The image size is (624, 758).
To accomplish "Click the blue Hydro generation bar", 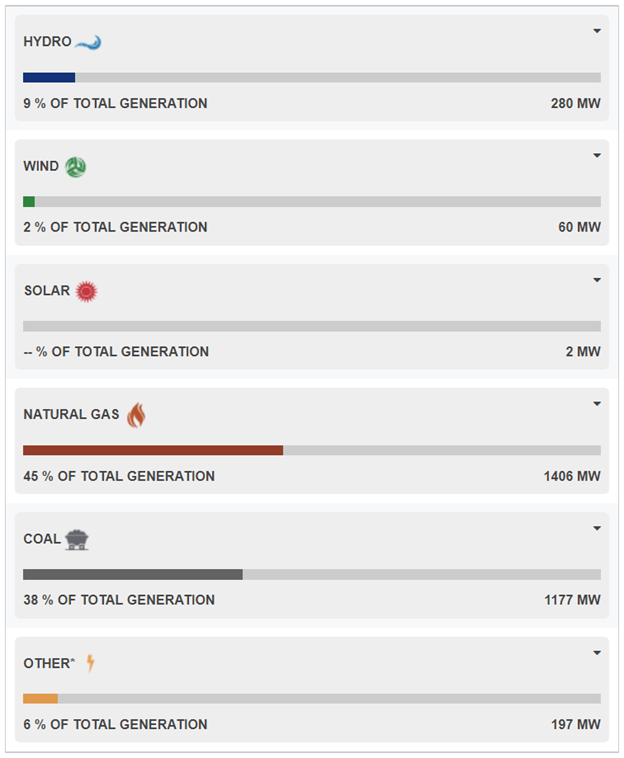I will click(x=49, y=77).
